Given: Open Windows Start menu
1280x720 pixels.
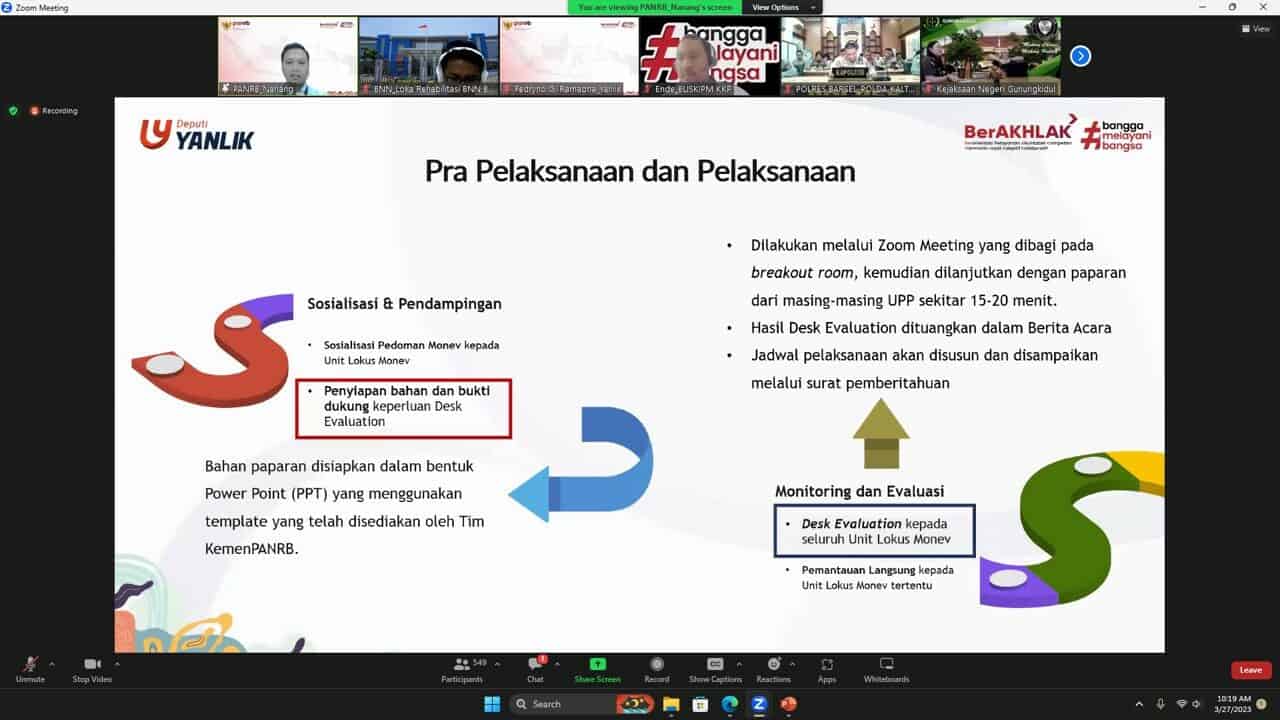Looking at the screenshot, I should coord(492,704).
